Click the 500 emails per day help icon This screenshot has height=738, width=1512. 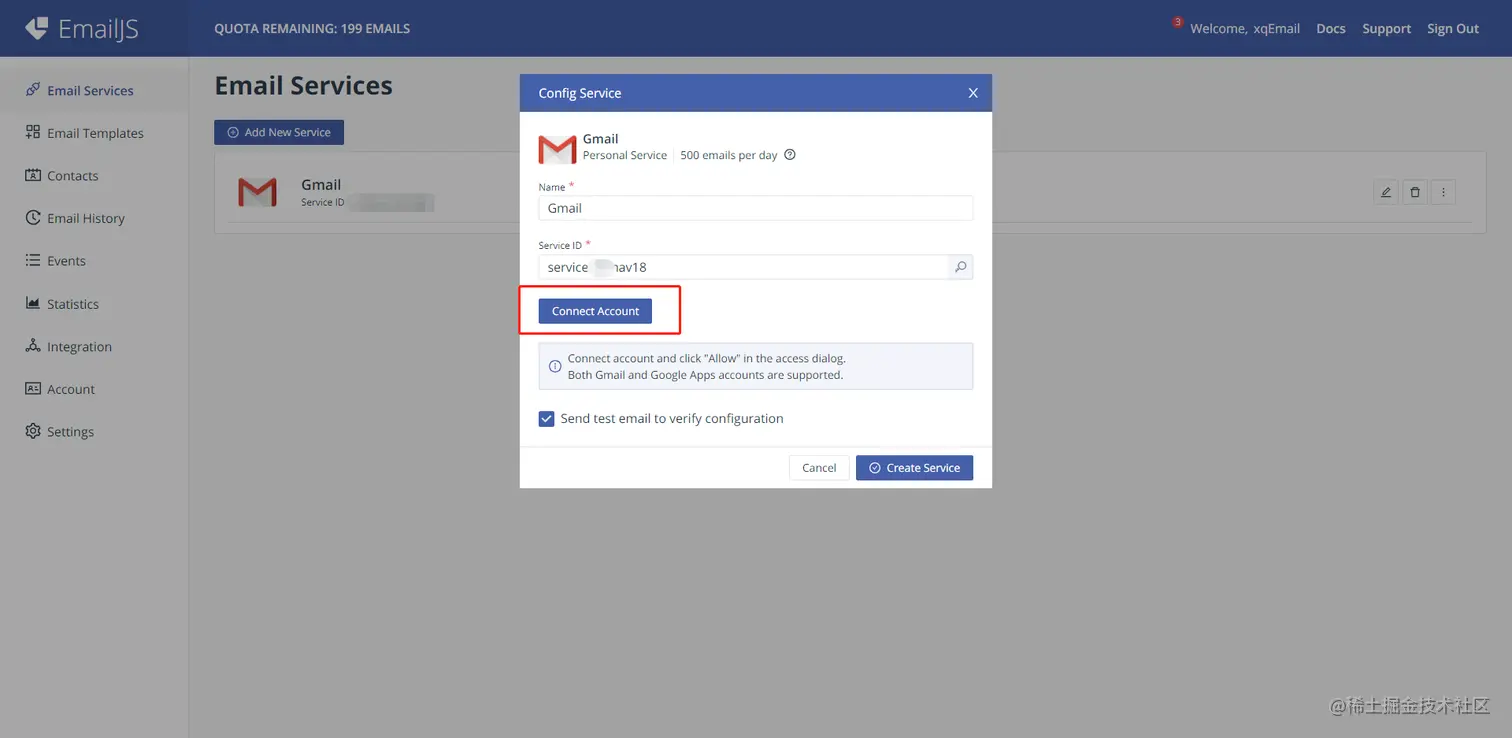coord(790,155)
